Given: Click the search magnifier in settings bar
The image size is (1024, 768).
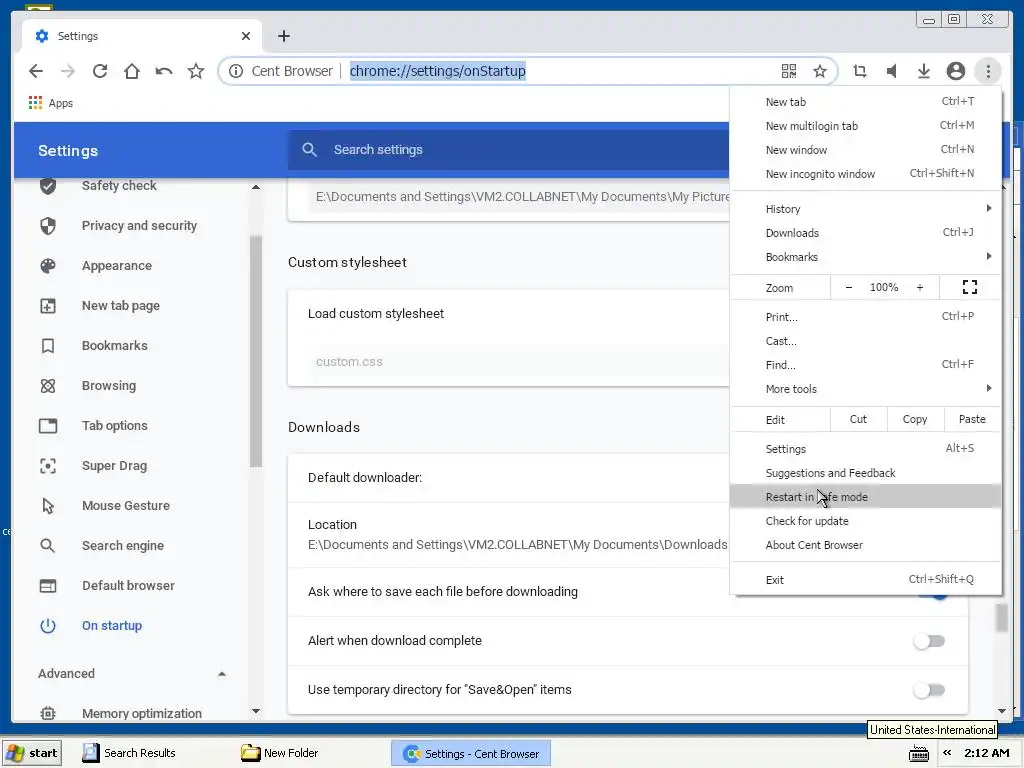Looking at the screenshot, I should point(310,150).
